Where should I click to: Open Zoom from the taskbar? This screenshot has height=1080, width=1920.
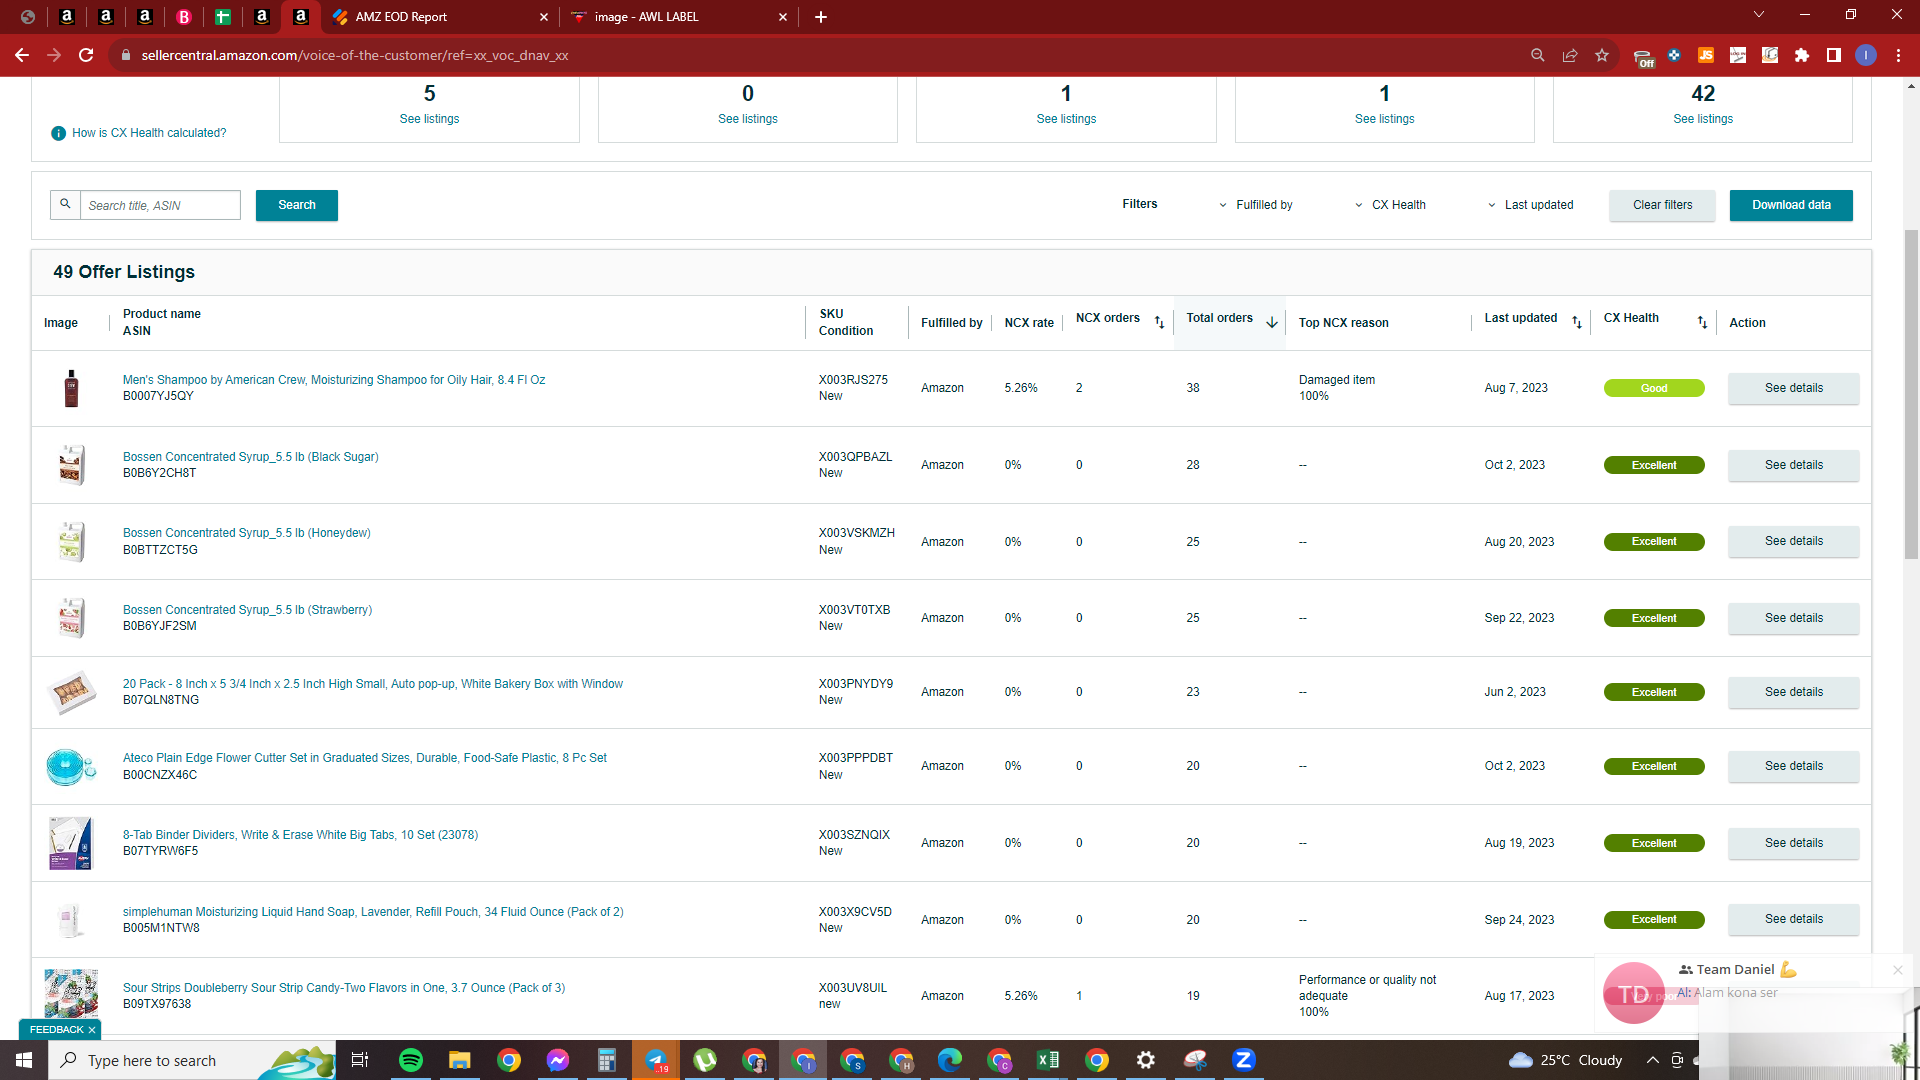(x=1244, y=1060)
